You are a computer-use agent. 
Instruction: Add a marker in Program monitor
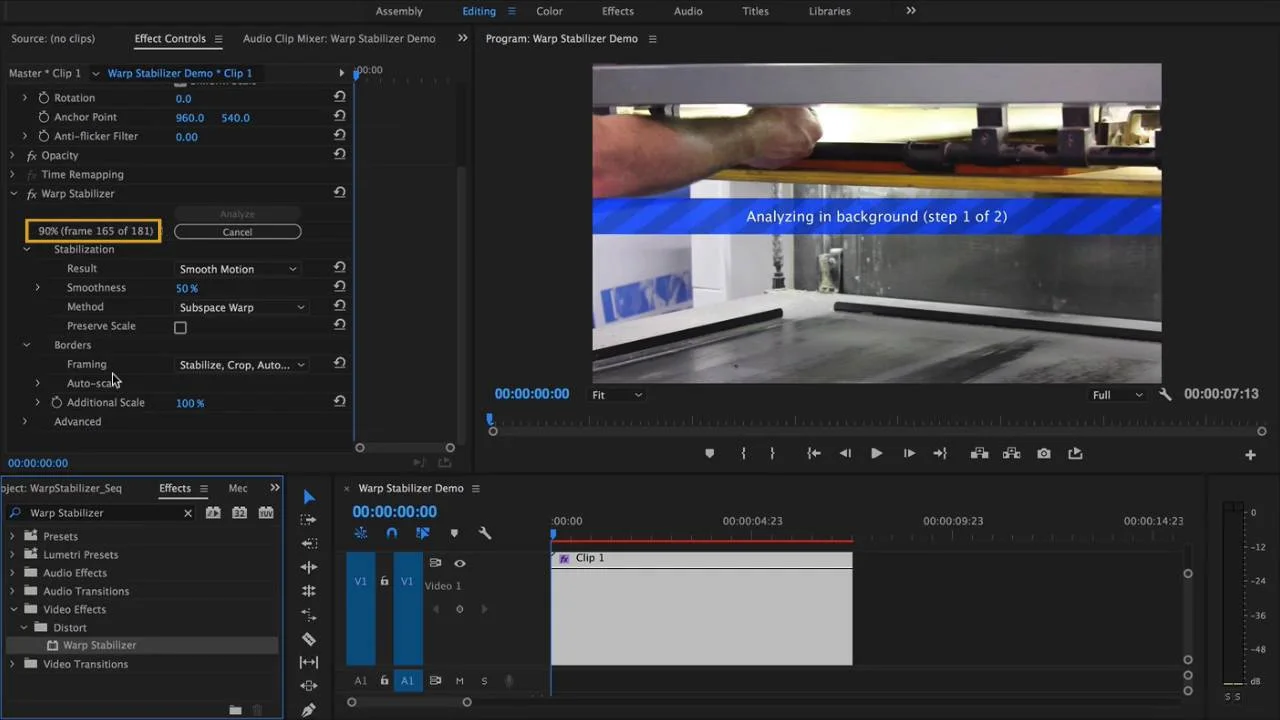tap(710, 453)
